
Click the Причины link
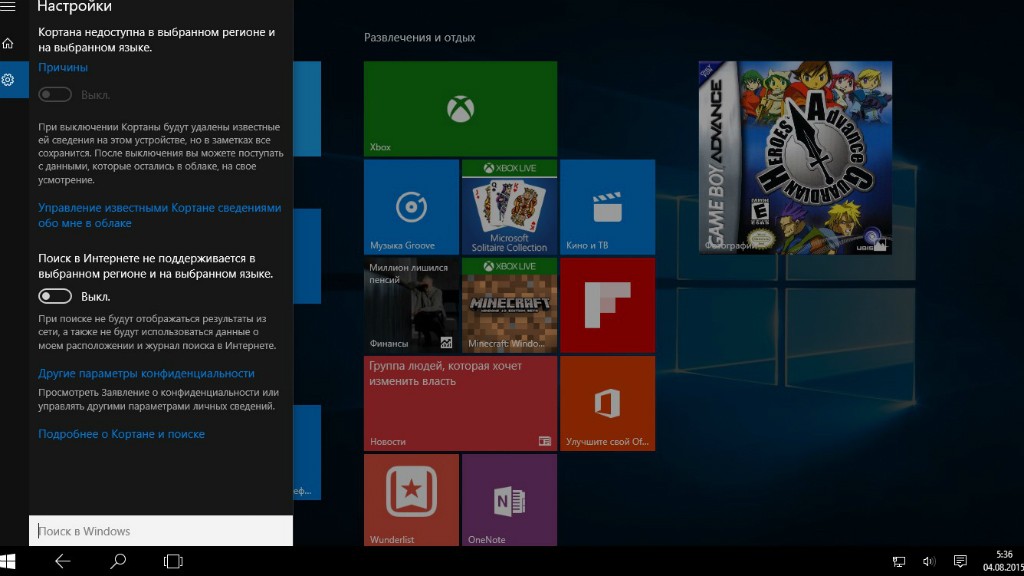(x=63, y=67)
